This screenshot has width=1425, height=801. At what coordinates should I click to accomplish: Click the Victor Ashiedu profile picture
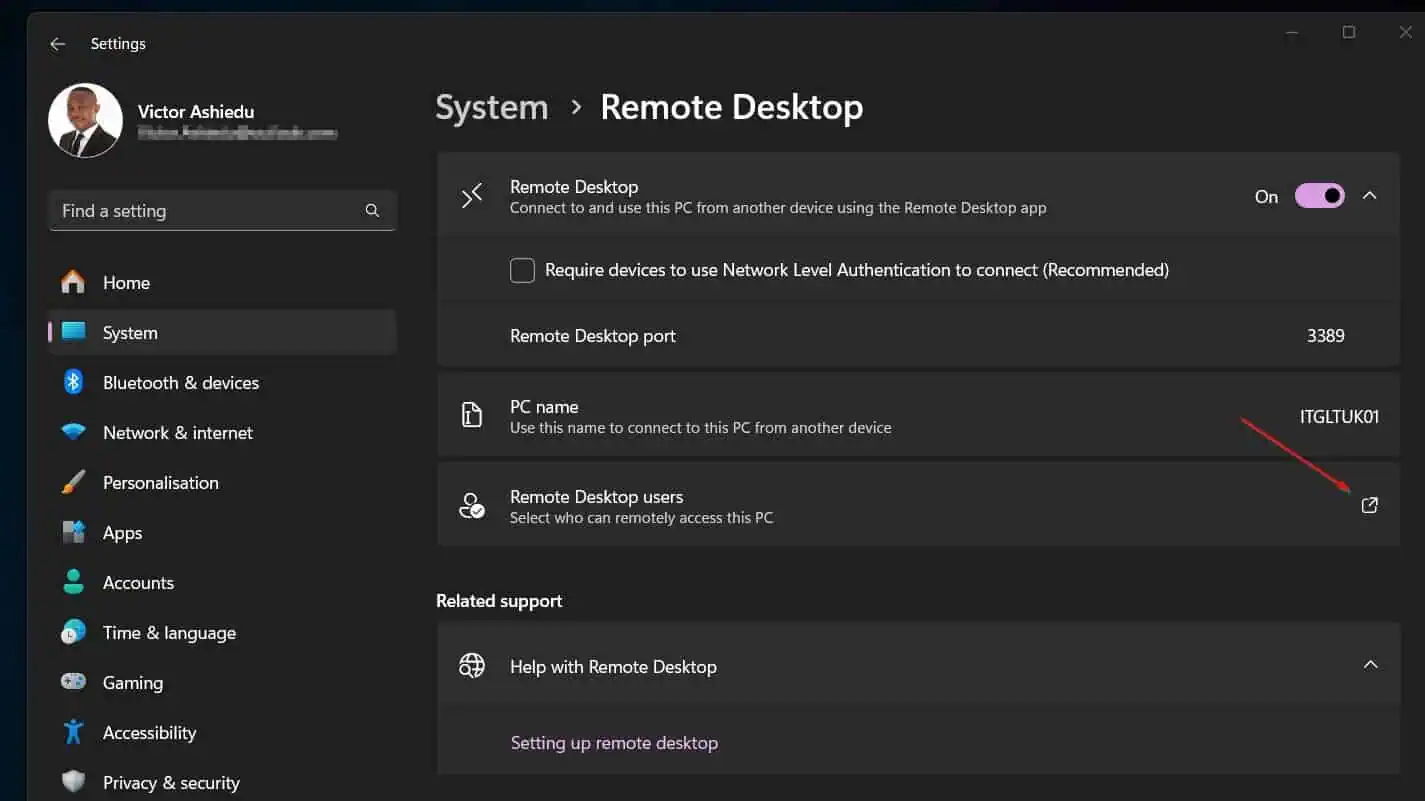[x=85, y=121]
